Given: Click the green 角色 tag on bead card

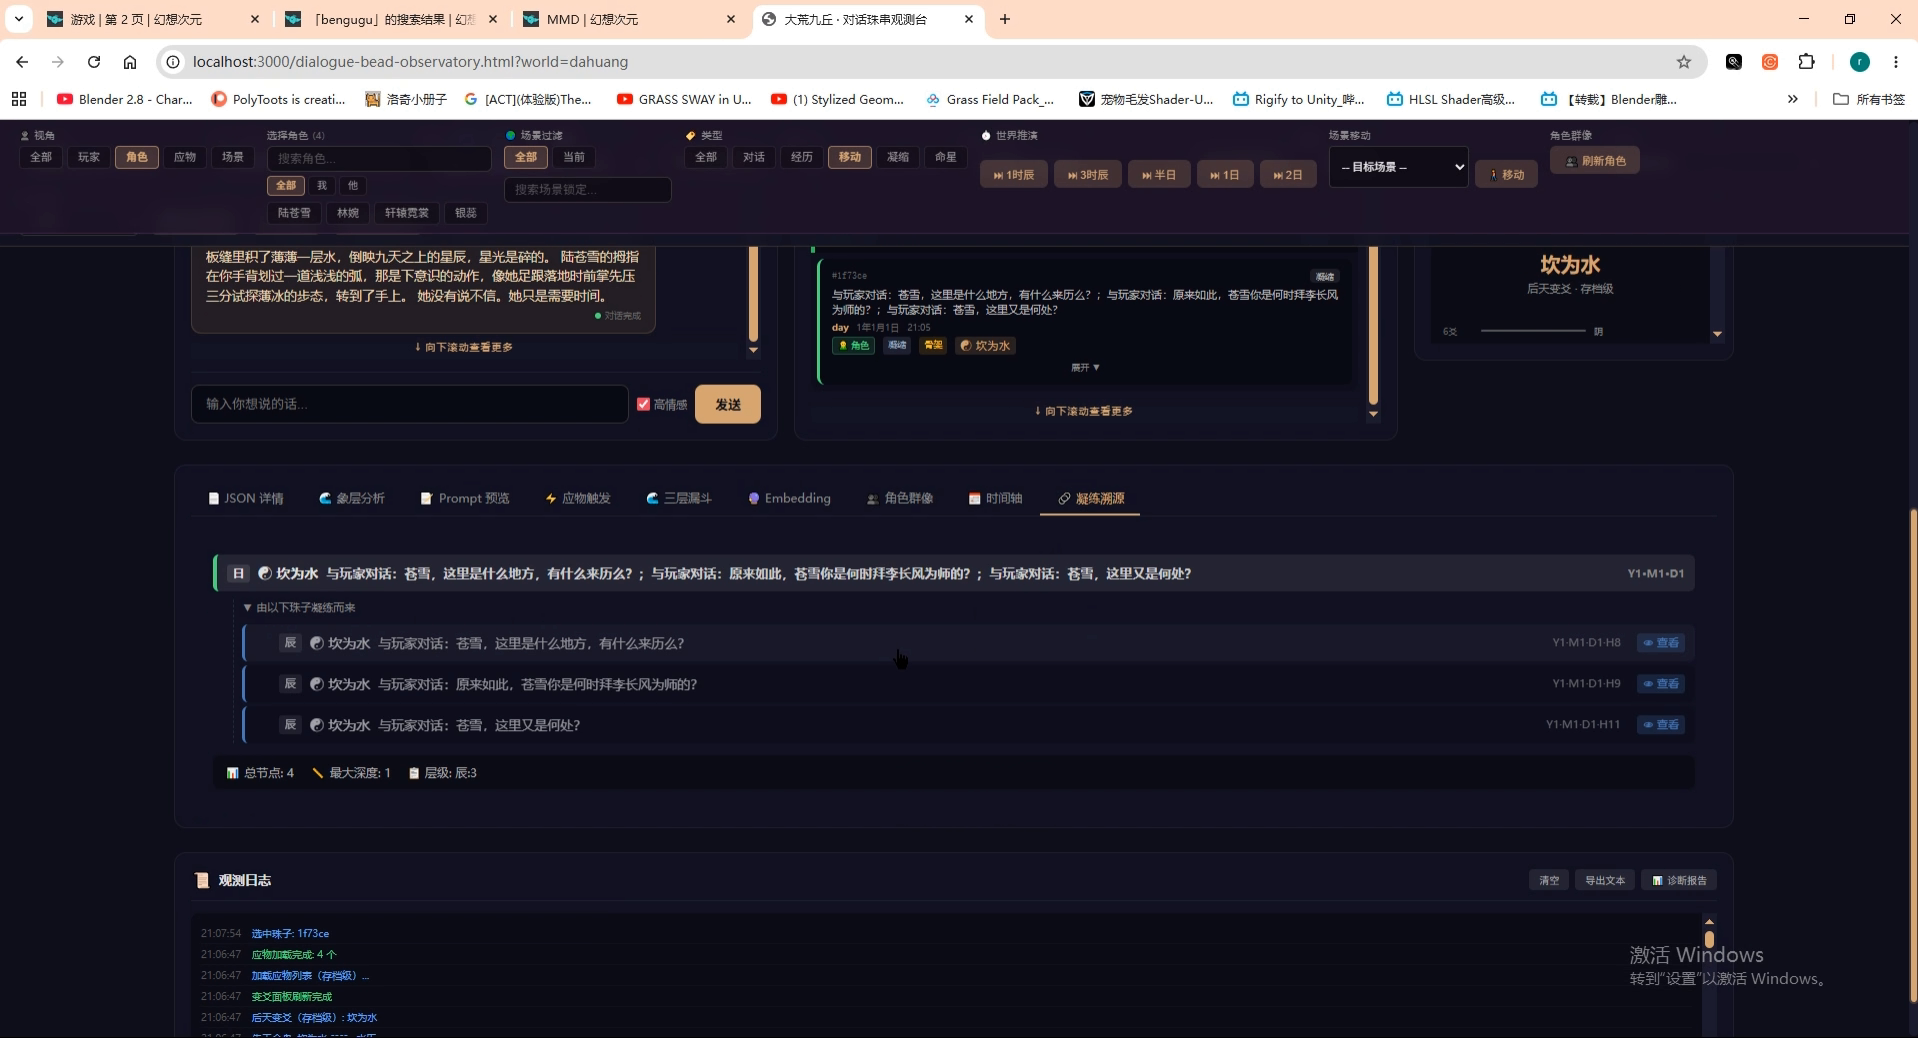Looking at the screenshot, I should click(x=854, y=345).
